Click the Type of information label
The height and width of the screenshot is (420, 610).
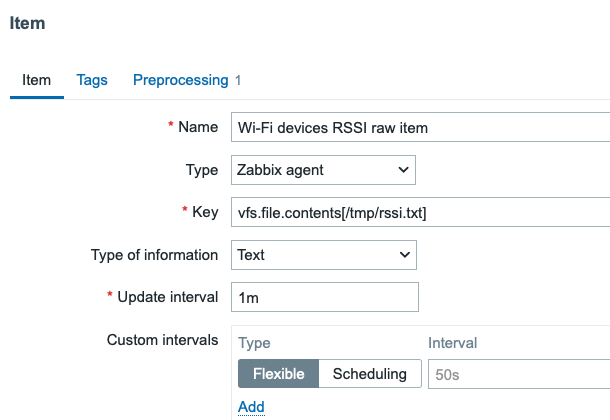tap(154, 255)
